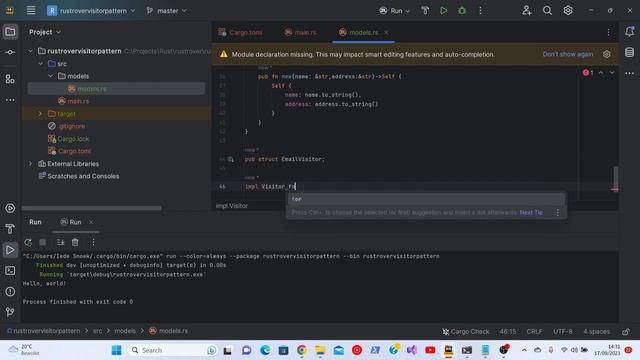The width and height of the screenshot is (640, 360).
Task: Open Windows Start menu
Action: (x=116, y=350)
